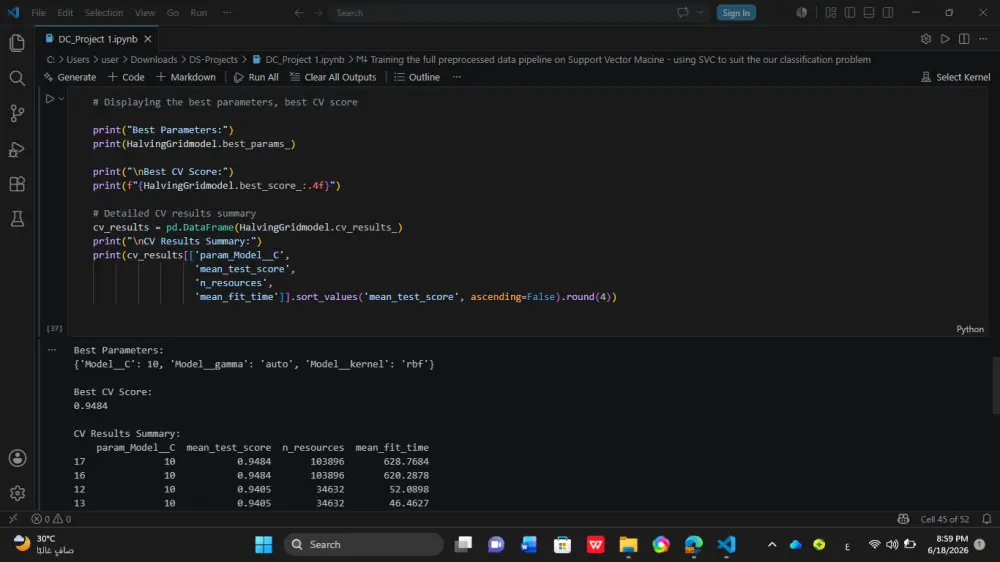Add a Code cell

126,77
